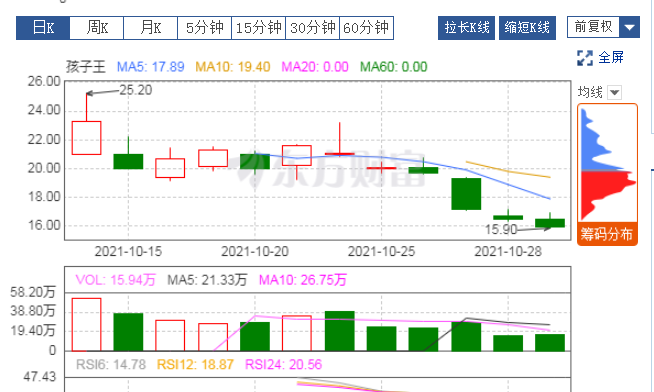This screenshot has height=392, width=654.
Task: Click the 筹码分布 orange button
Action: 607,234
